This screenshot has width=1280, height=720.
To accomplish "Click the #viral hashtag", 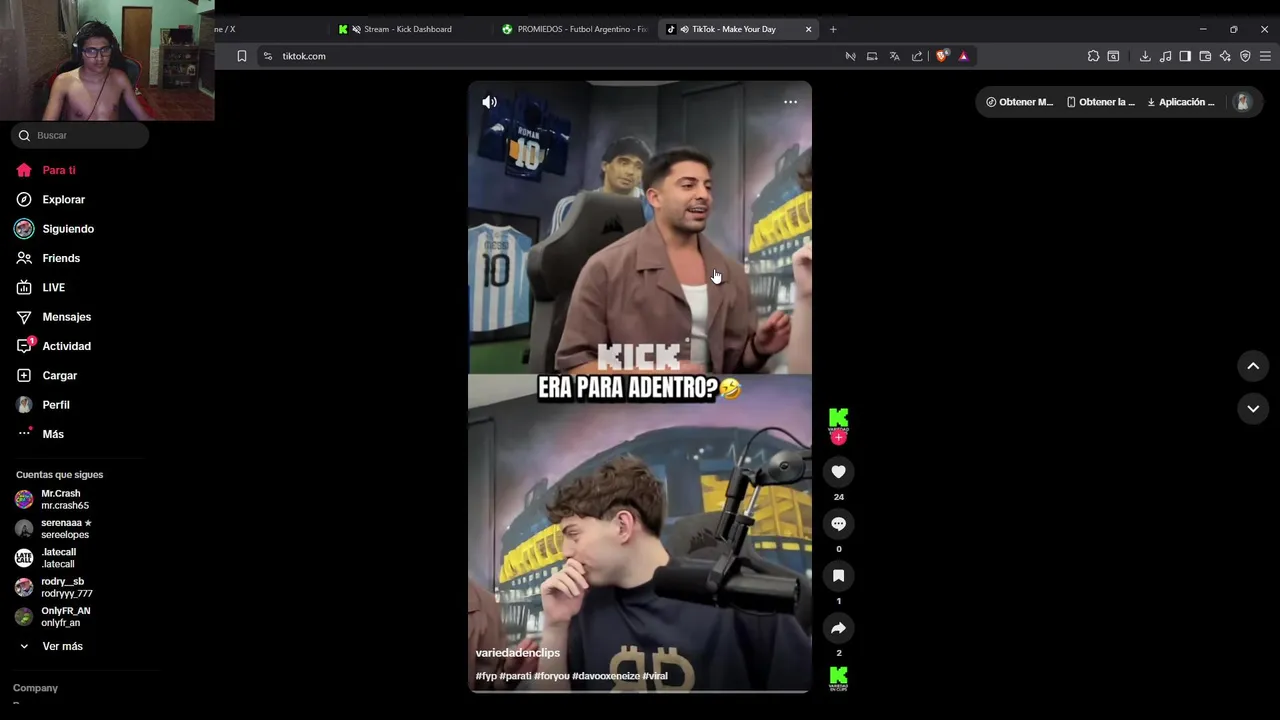I will pyautogui.click(x=655, y=676).
